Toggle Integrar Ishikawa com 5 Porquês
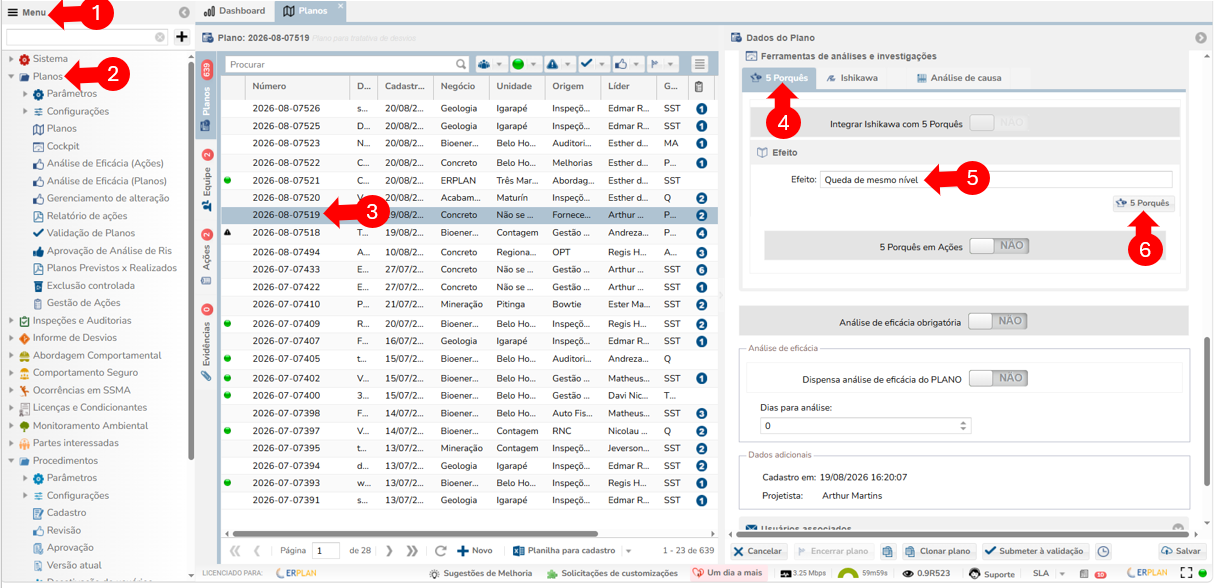This screenshot has height=588, width=1215. point(997,124)
